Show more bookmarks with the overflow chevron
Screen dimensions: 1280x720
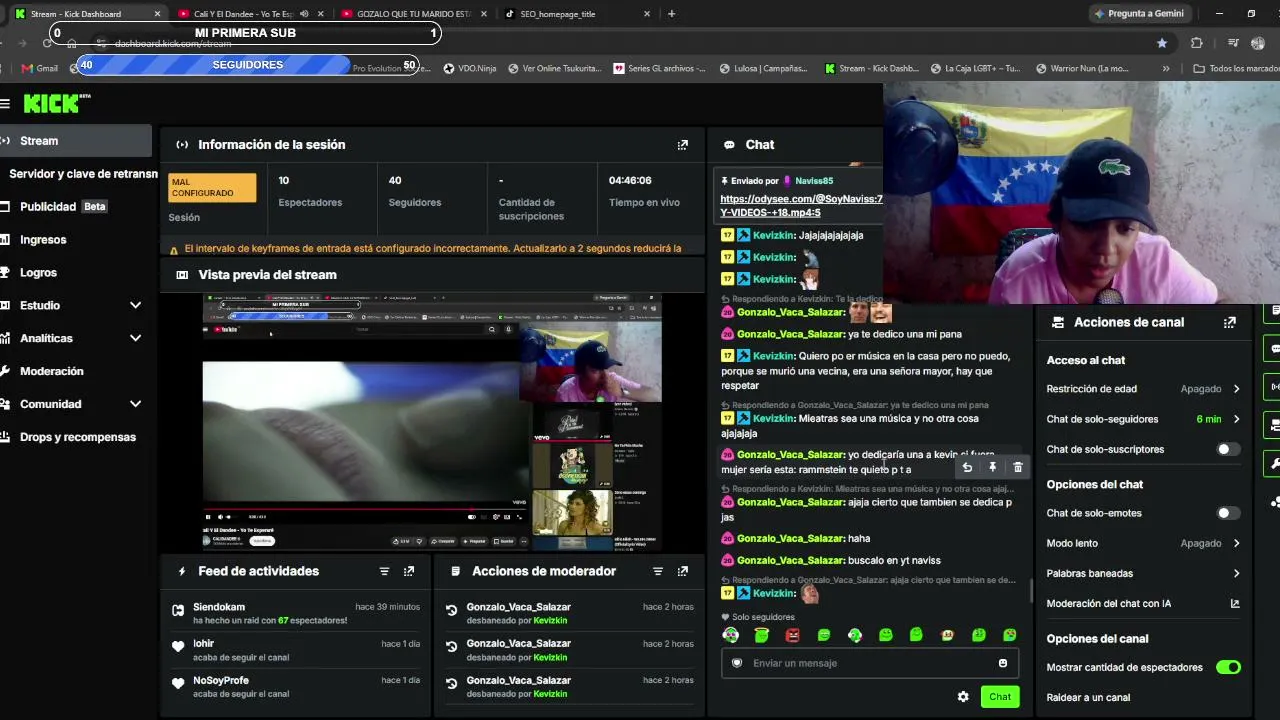pos(1166,69)
